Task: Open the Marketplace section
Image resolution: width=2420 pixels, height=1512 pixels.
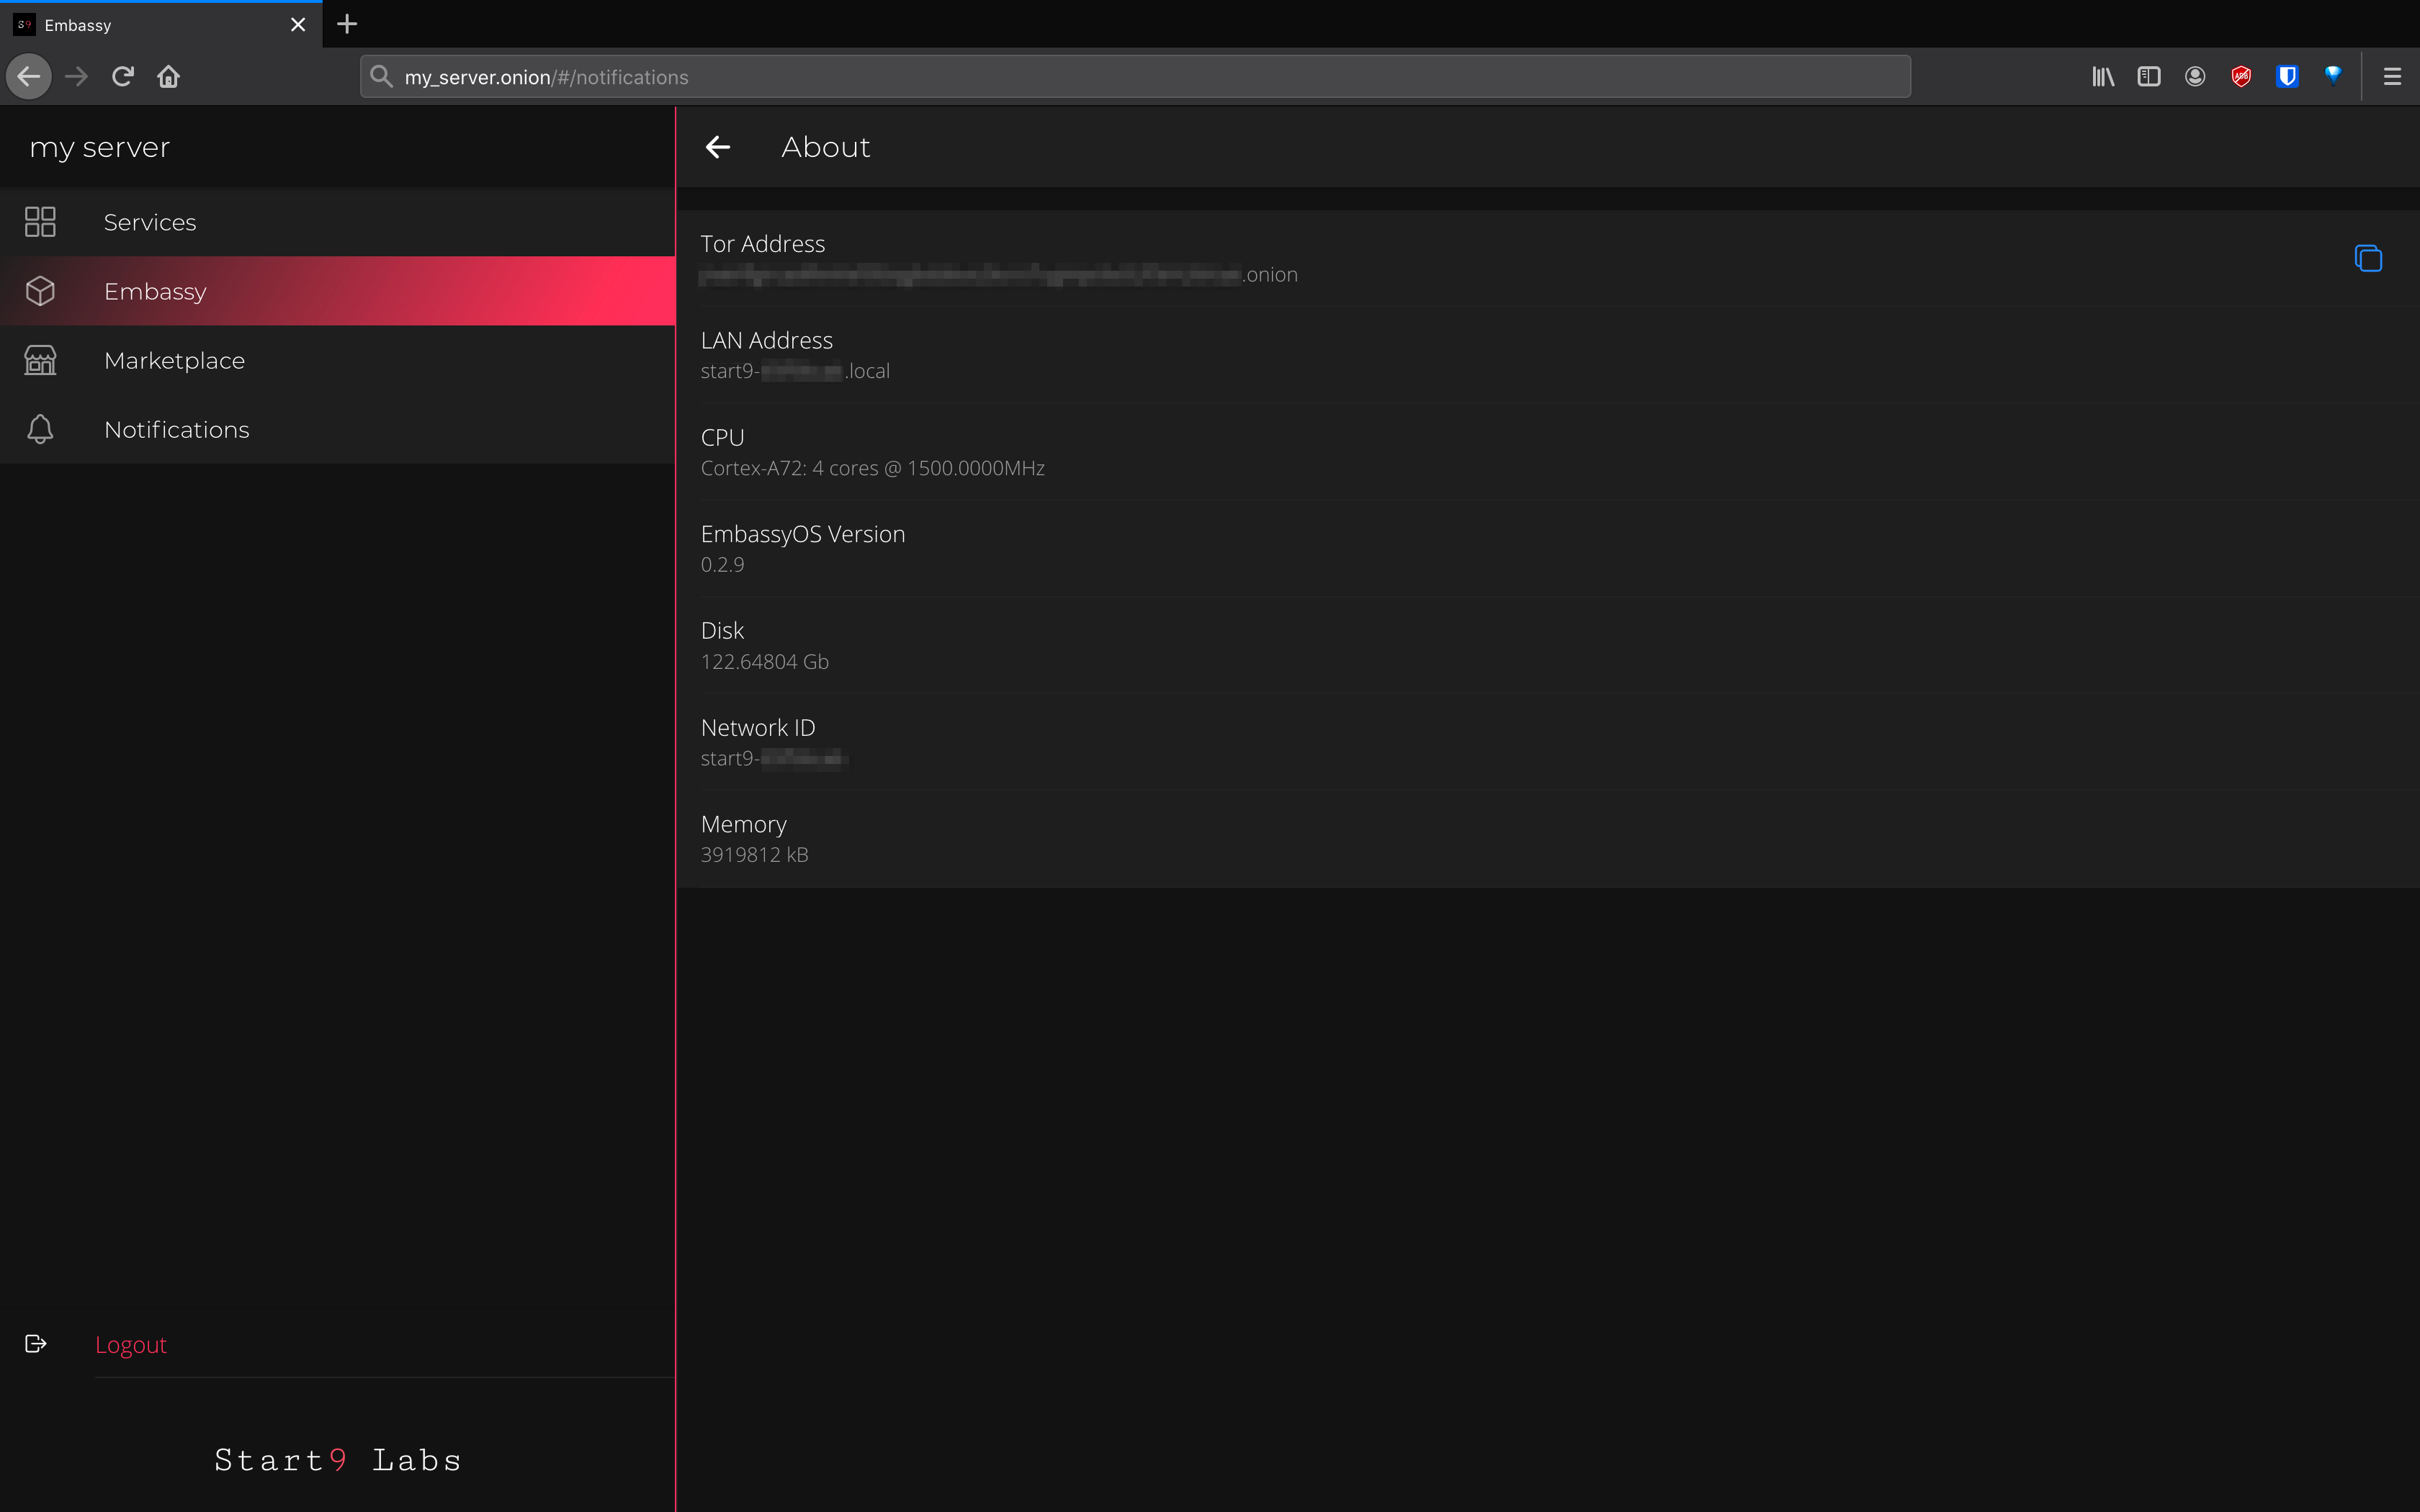Action: (174, 360)
